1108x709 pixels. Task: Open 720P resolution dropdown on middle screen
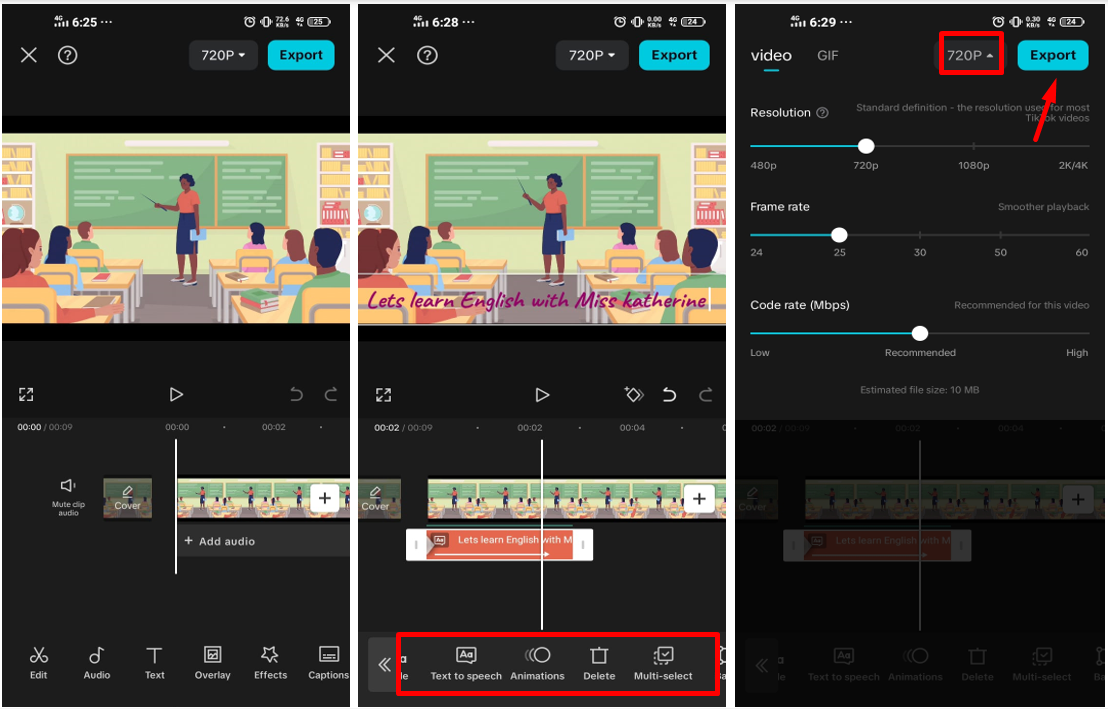click(591, 55)
